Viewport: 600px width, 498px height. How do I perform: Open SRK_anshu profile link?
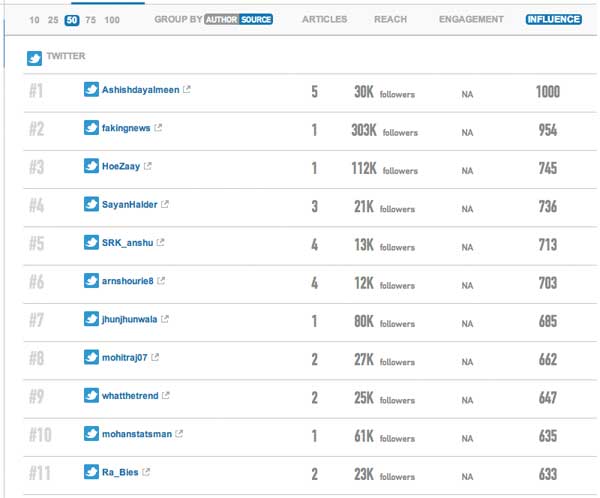click(127, 243)
